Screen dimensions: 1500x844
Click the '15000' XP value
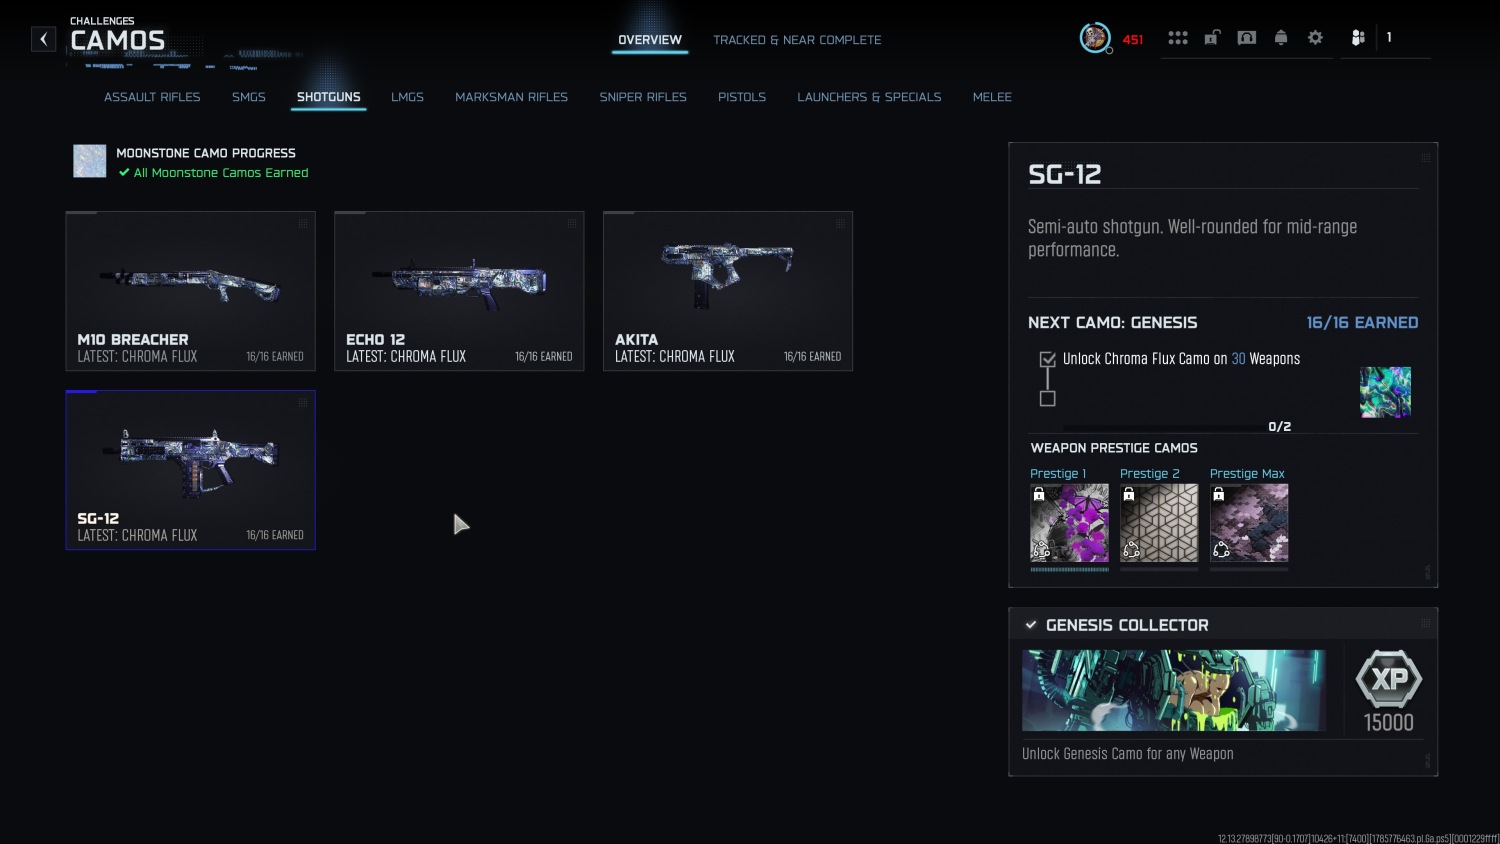pos(1389,722)
